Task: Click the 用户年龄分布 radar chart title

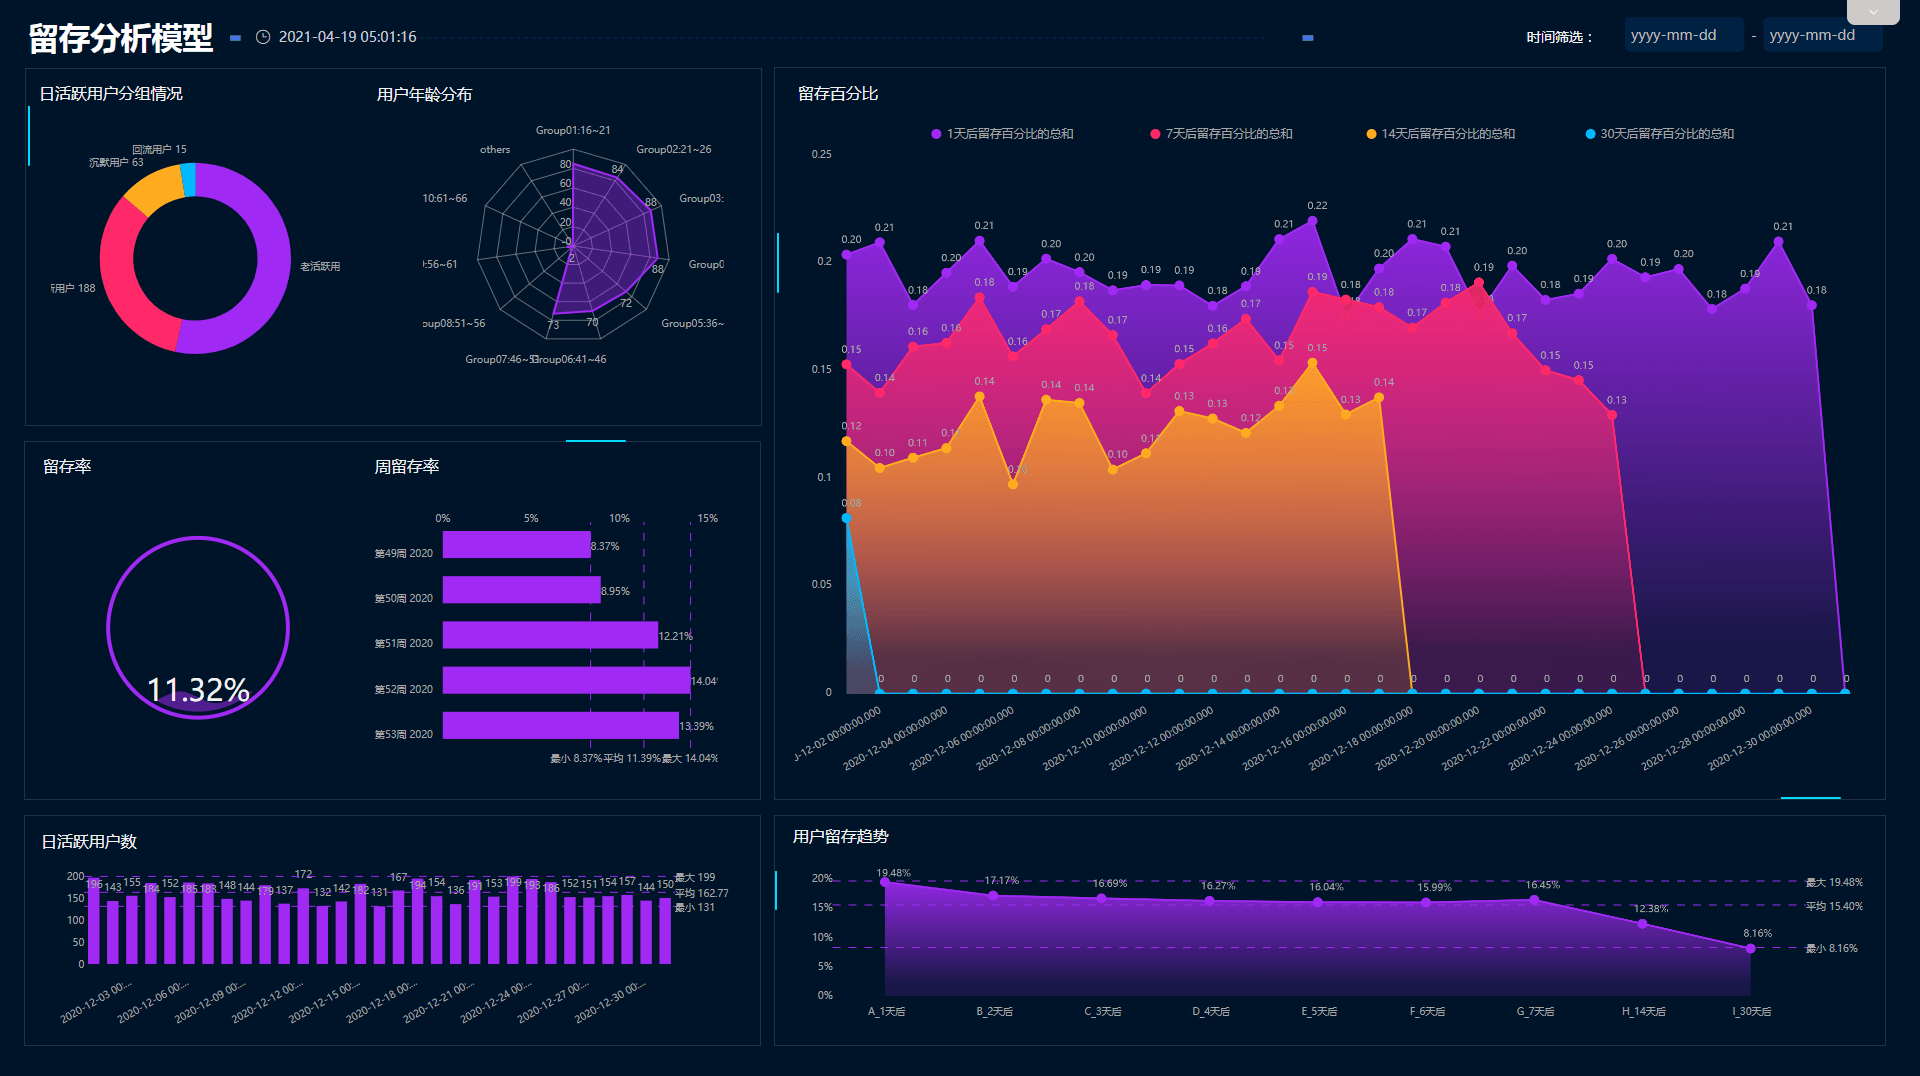Action: [424, 95]
